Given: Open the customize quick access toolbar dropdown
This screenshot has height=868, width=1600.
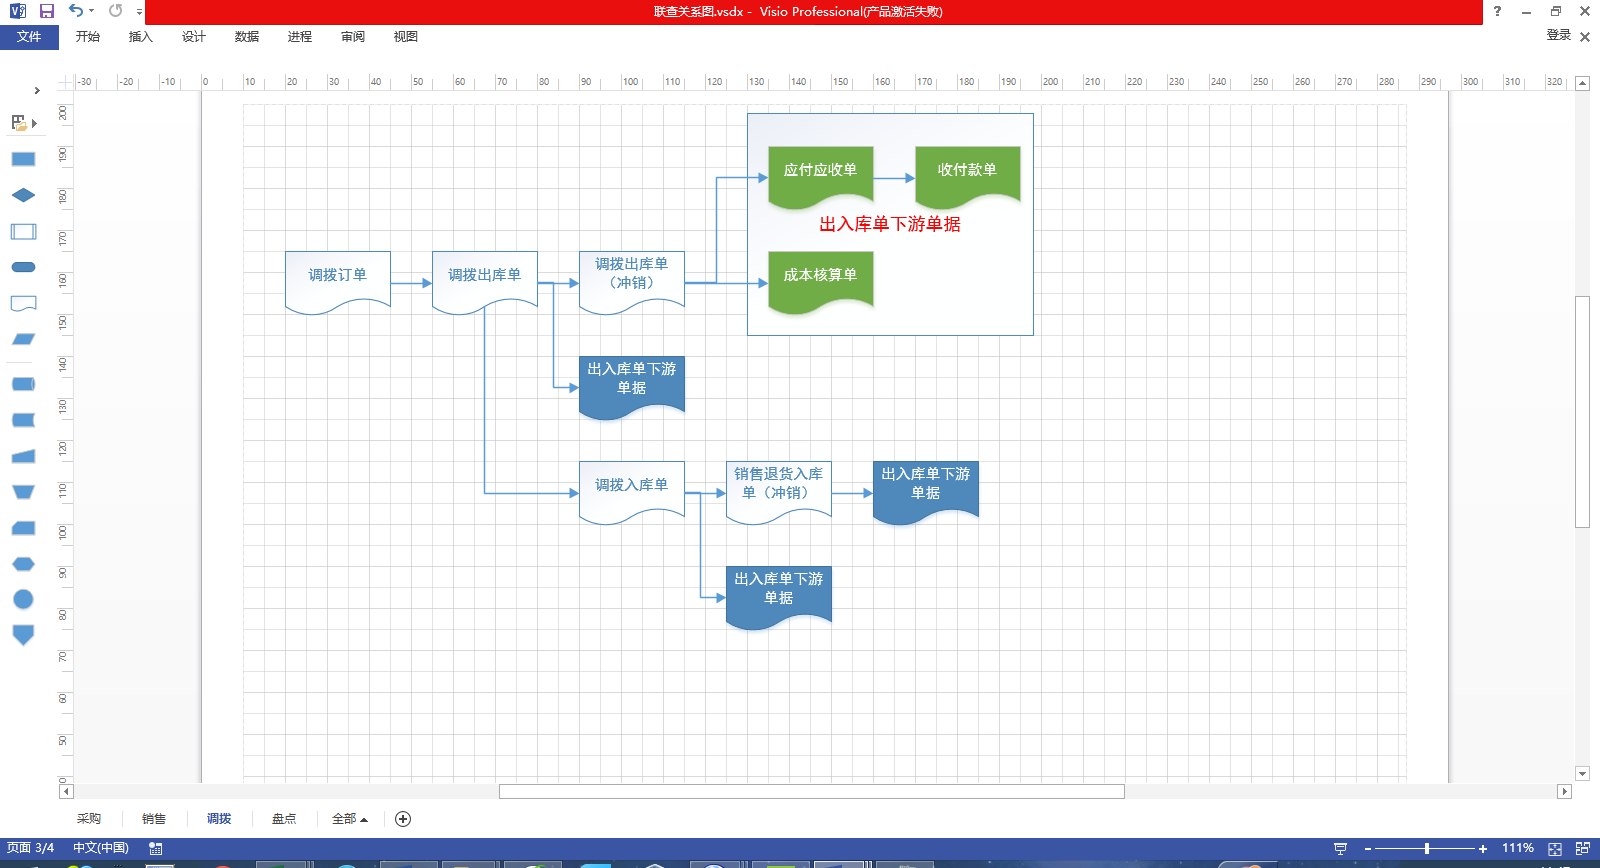Looking at the screenshot, I should [x=139, y=12].
